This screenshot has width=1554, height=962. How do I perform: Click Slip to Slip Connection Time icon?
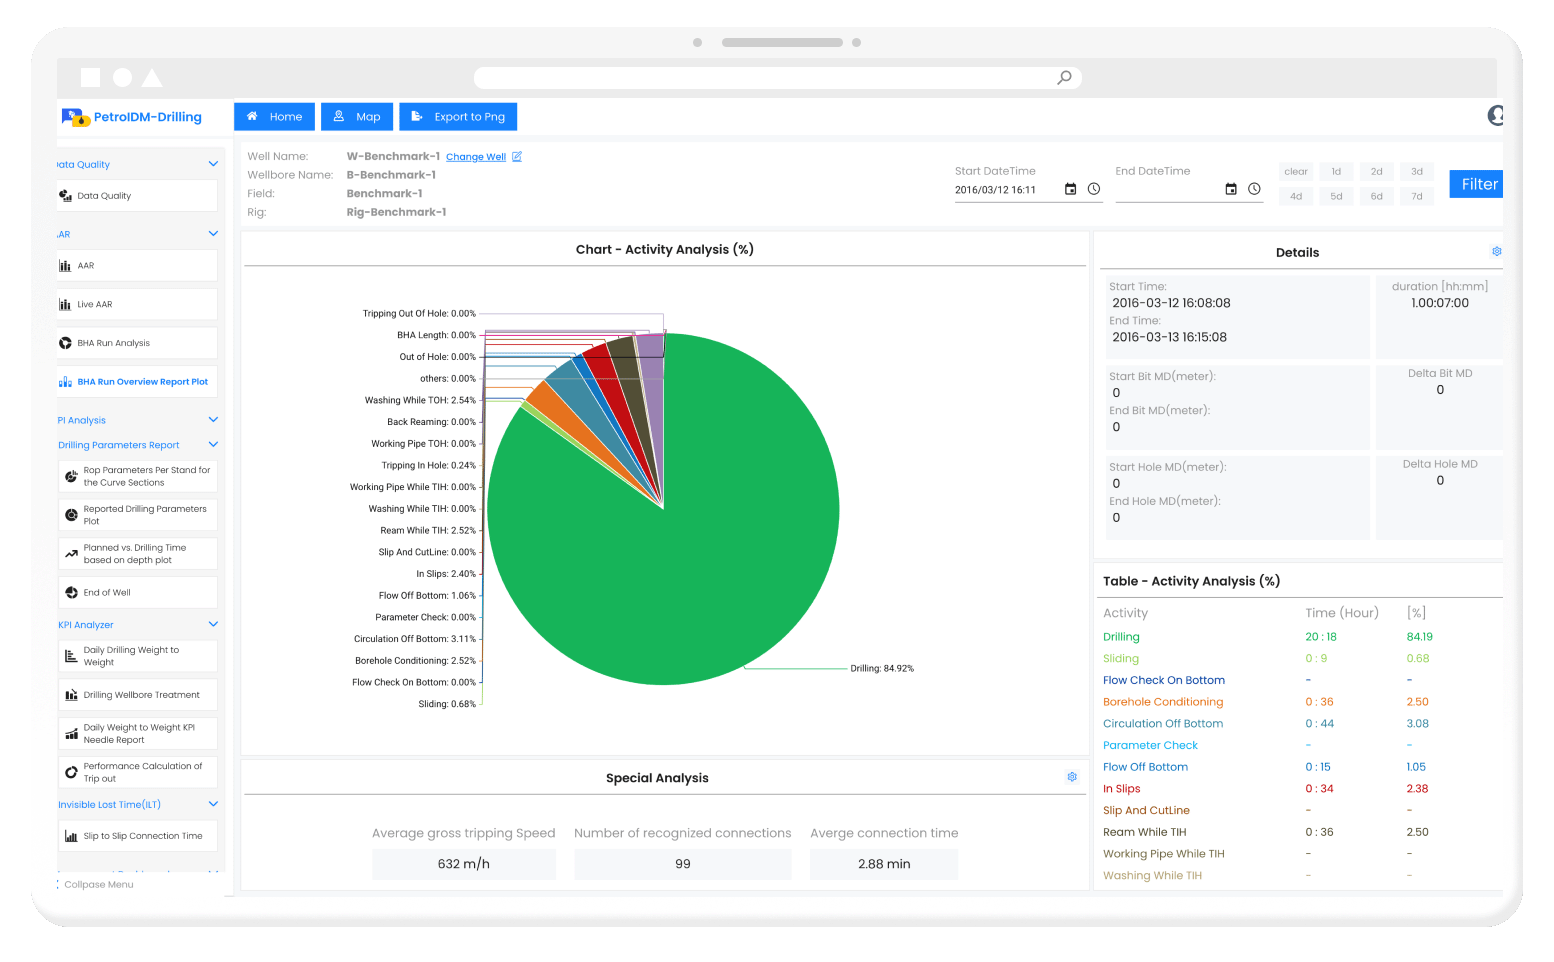71,836
